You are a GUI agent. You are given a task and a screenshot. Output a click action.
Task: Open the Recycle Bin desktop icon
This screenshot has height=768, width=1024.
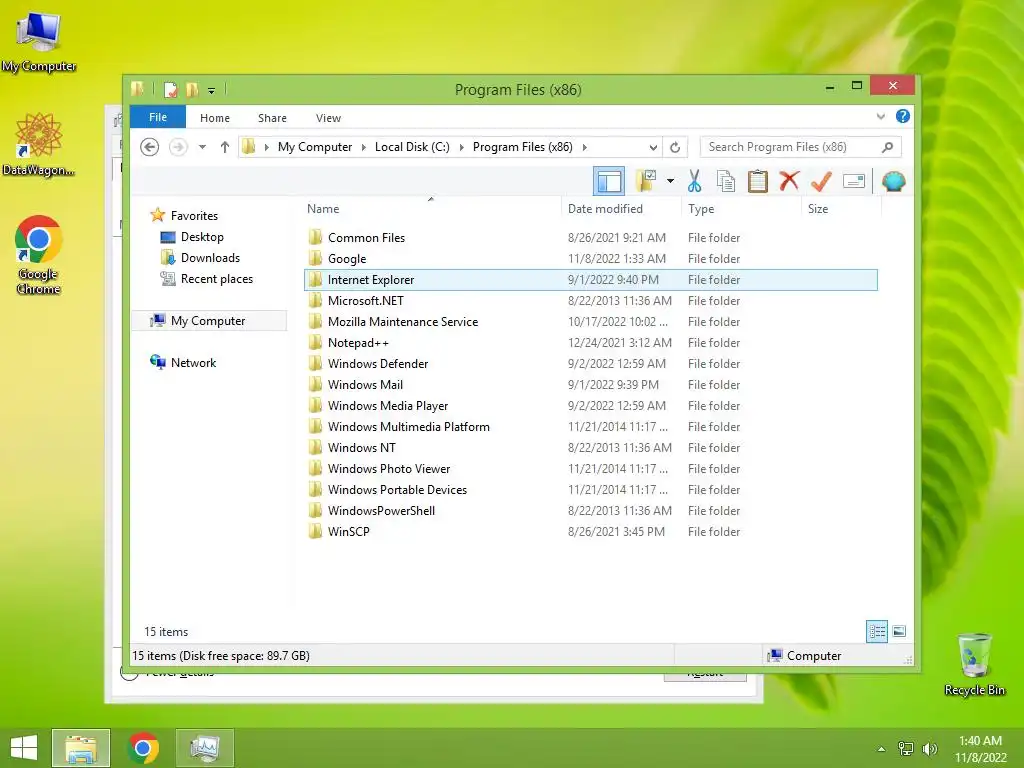[x=974, y=664]
